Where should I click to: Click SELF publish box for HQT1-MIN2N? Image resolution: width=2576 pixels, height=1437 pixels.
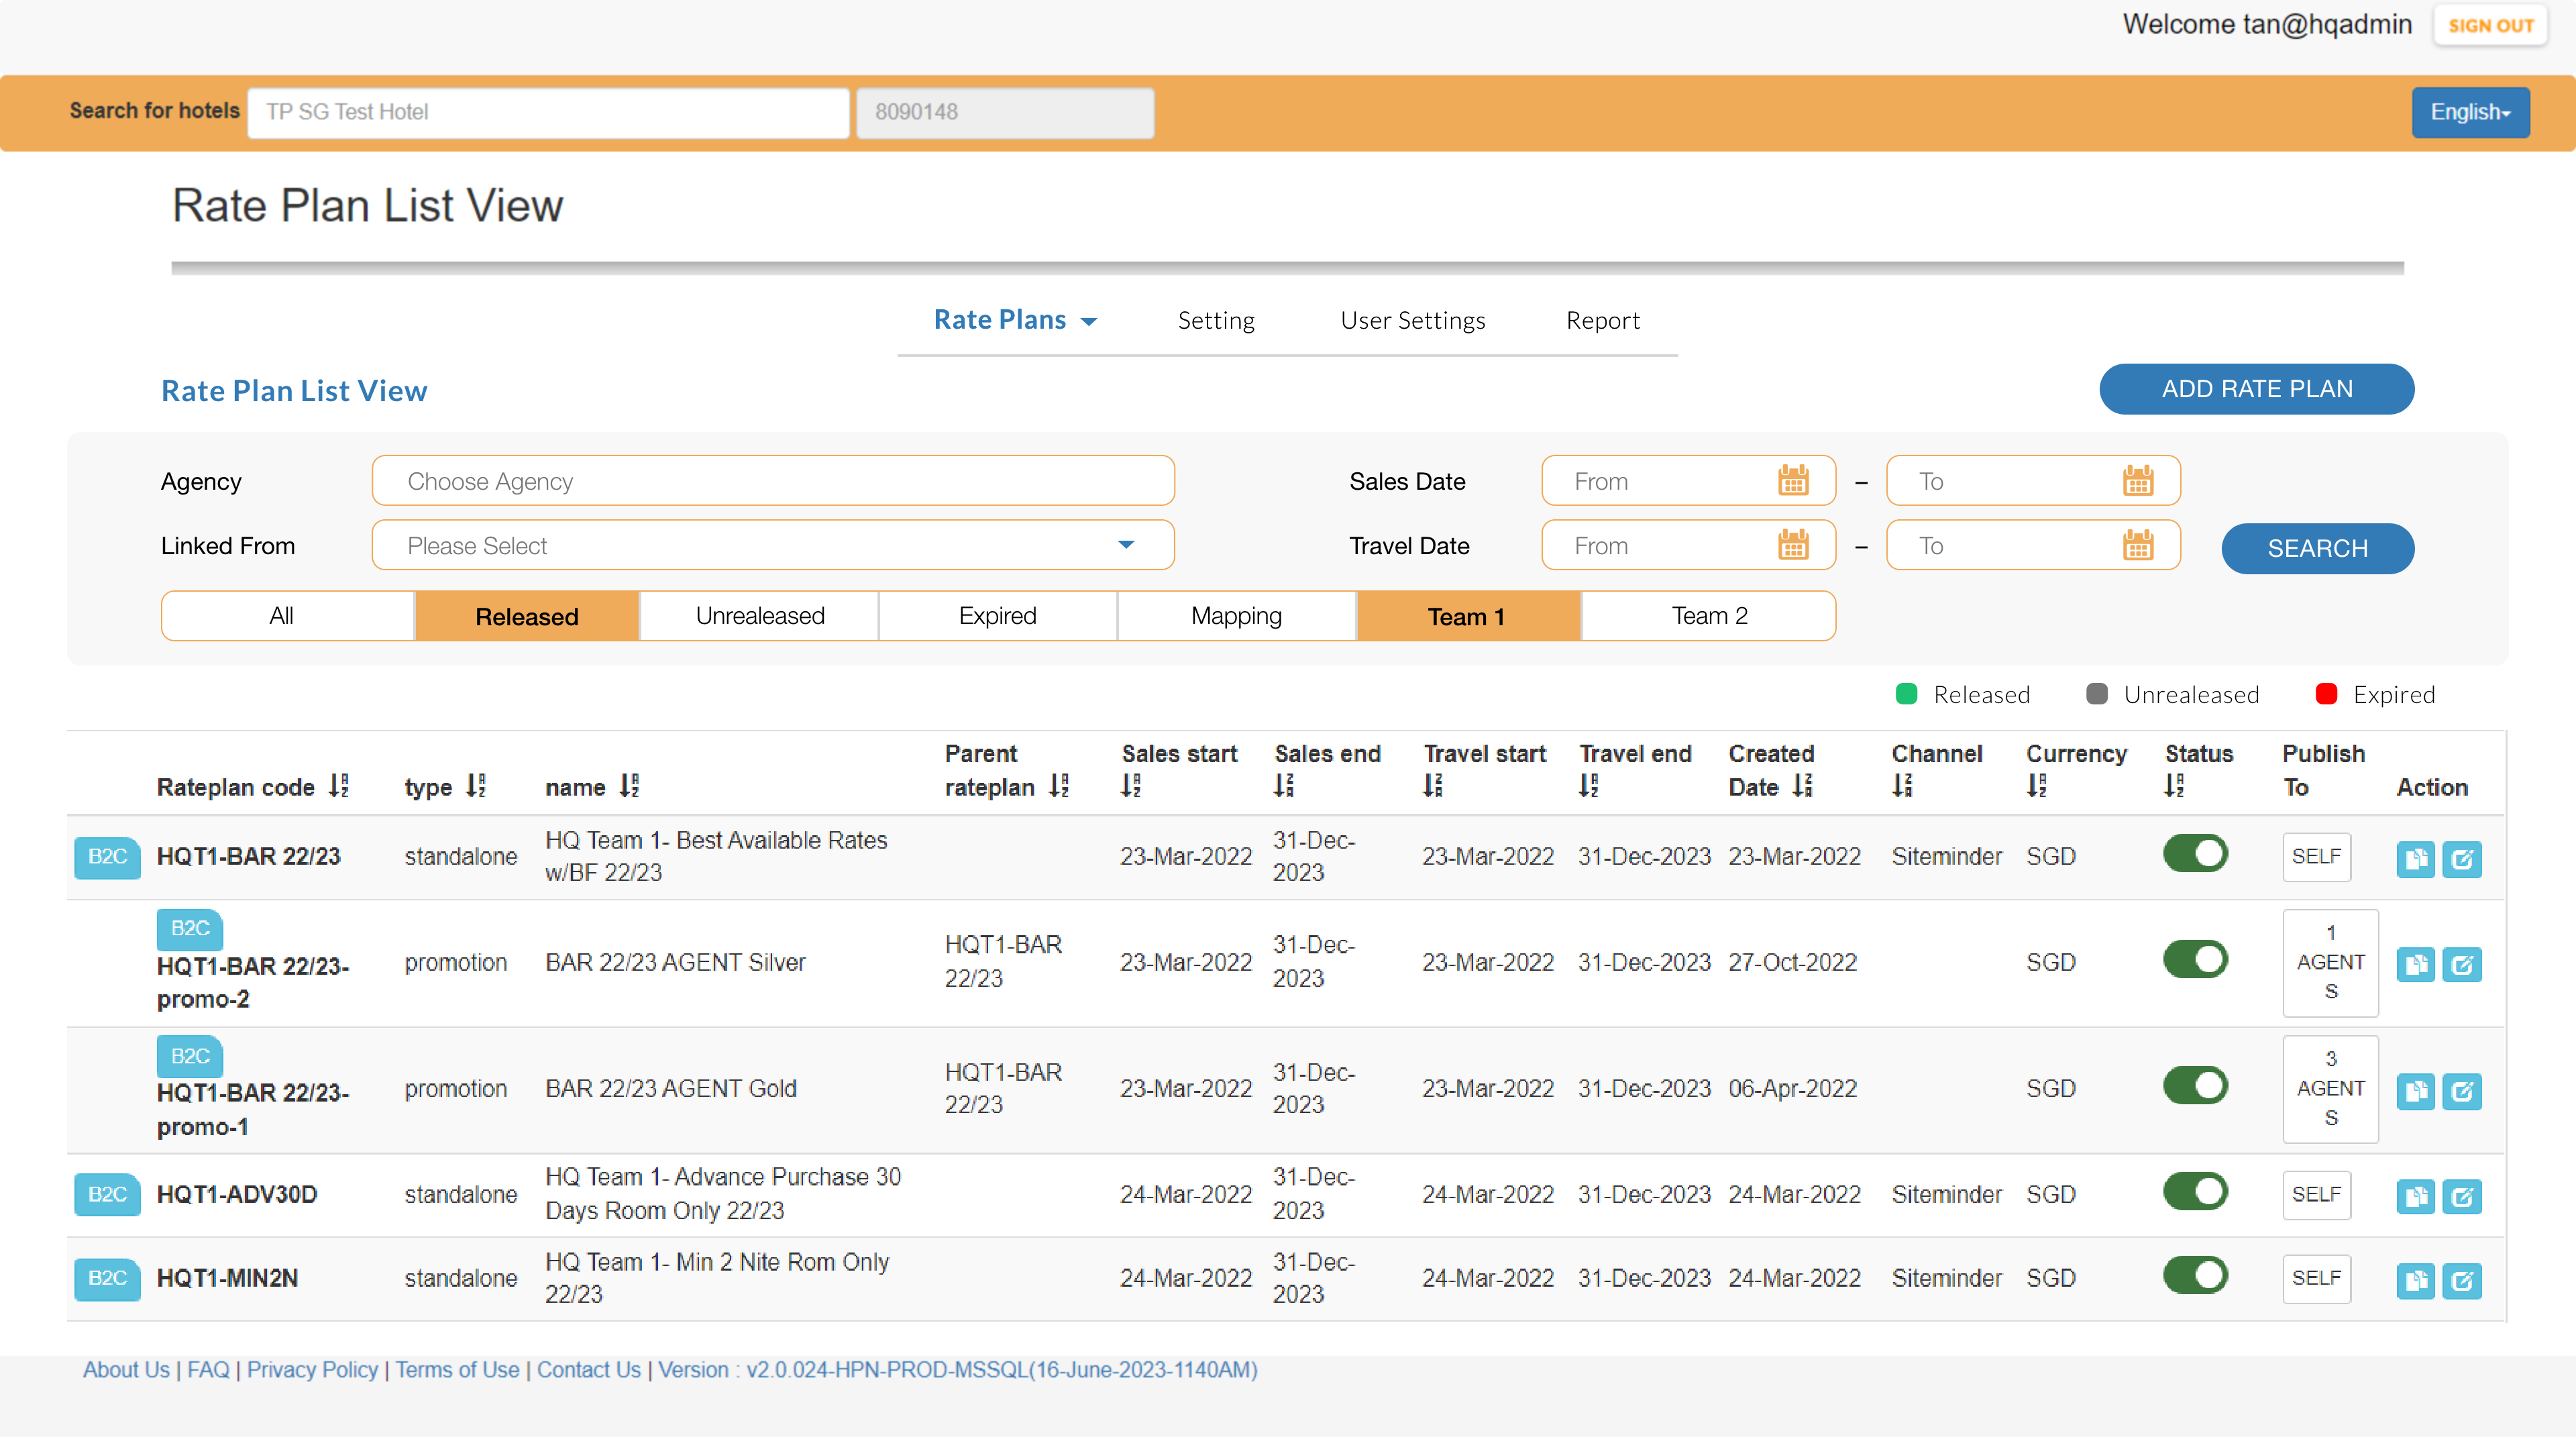click(2316, 1278)
